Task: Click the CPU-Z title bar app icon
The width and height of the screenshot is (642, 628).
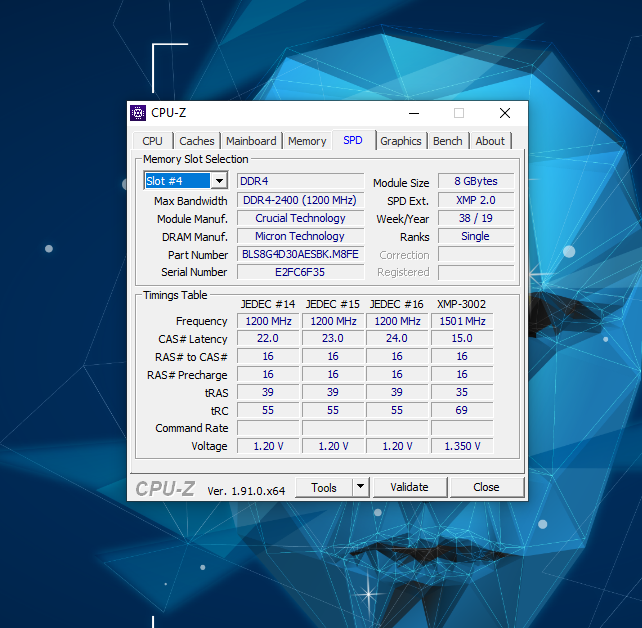Action: pyautogui.click(x=138, y=113)
